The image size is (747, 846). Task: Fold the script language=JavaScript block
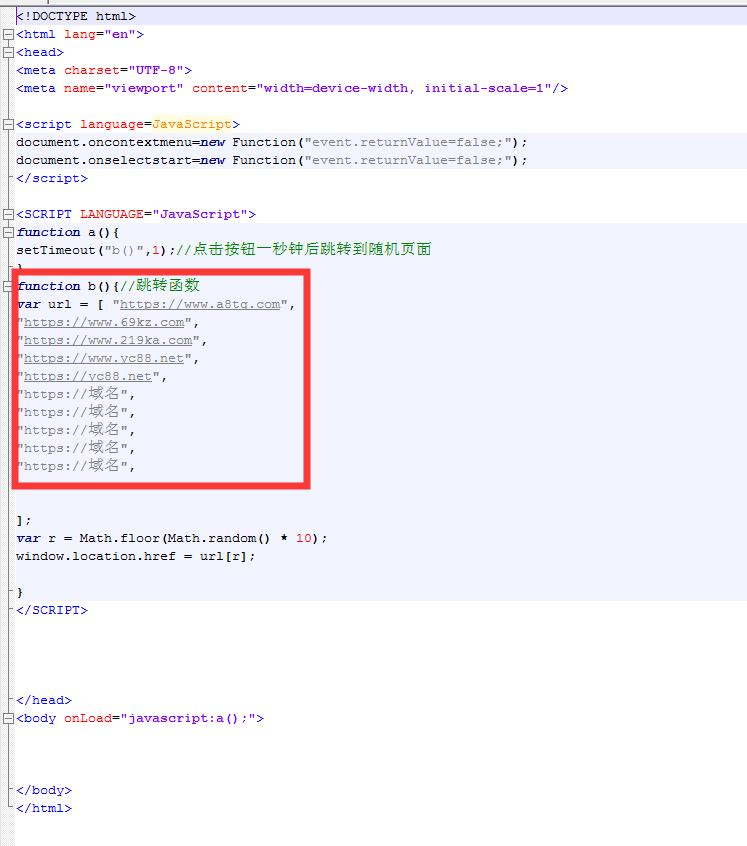click(x=9, y=125)
